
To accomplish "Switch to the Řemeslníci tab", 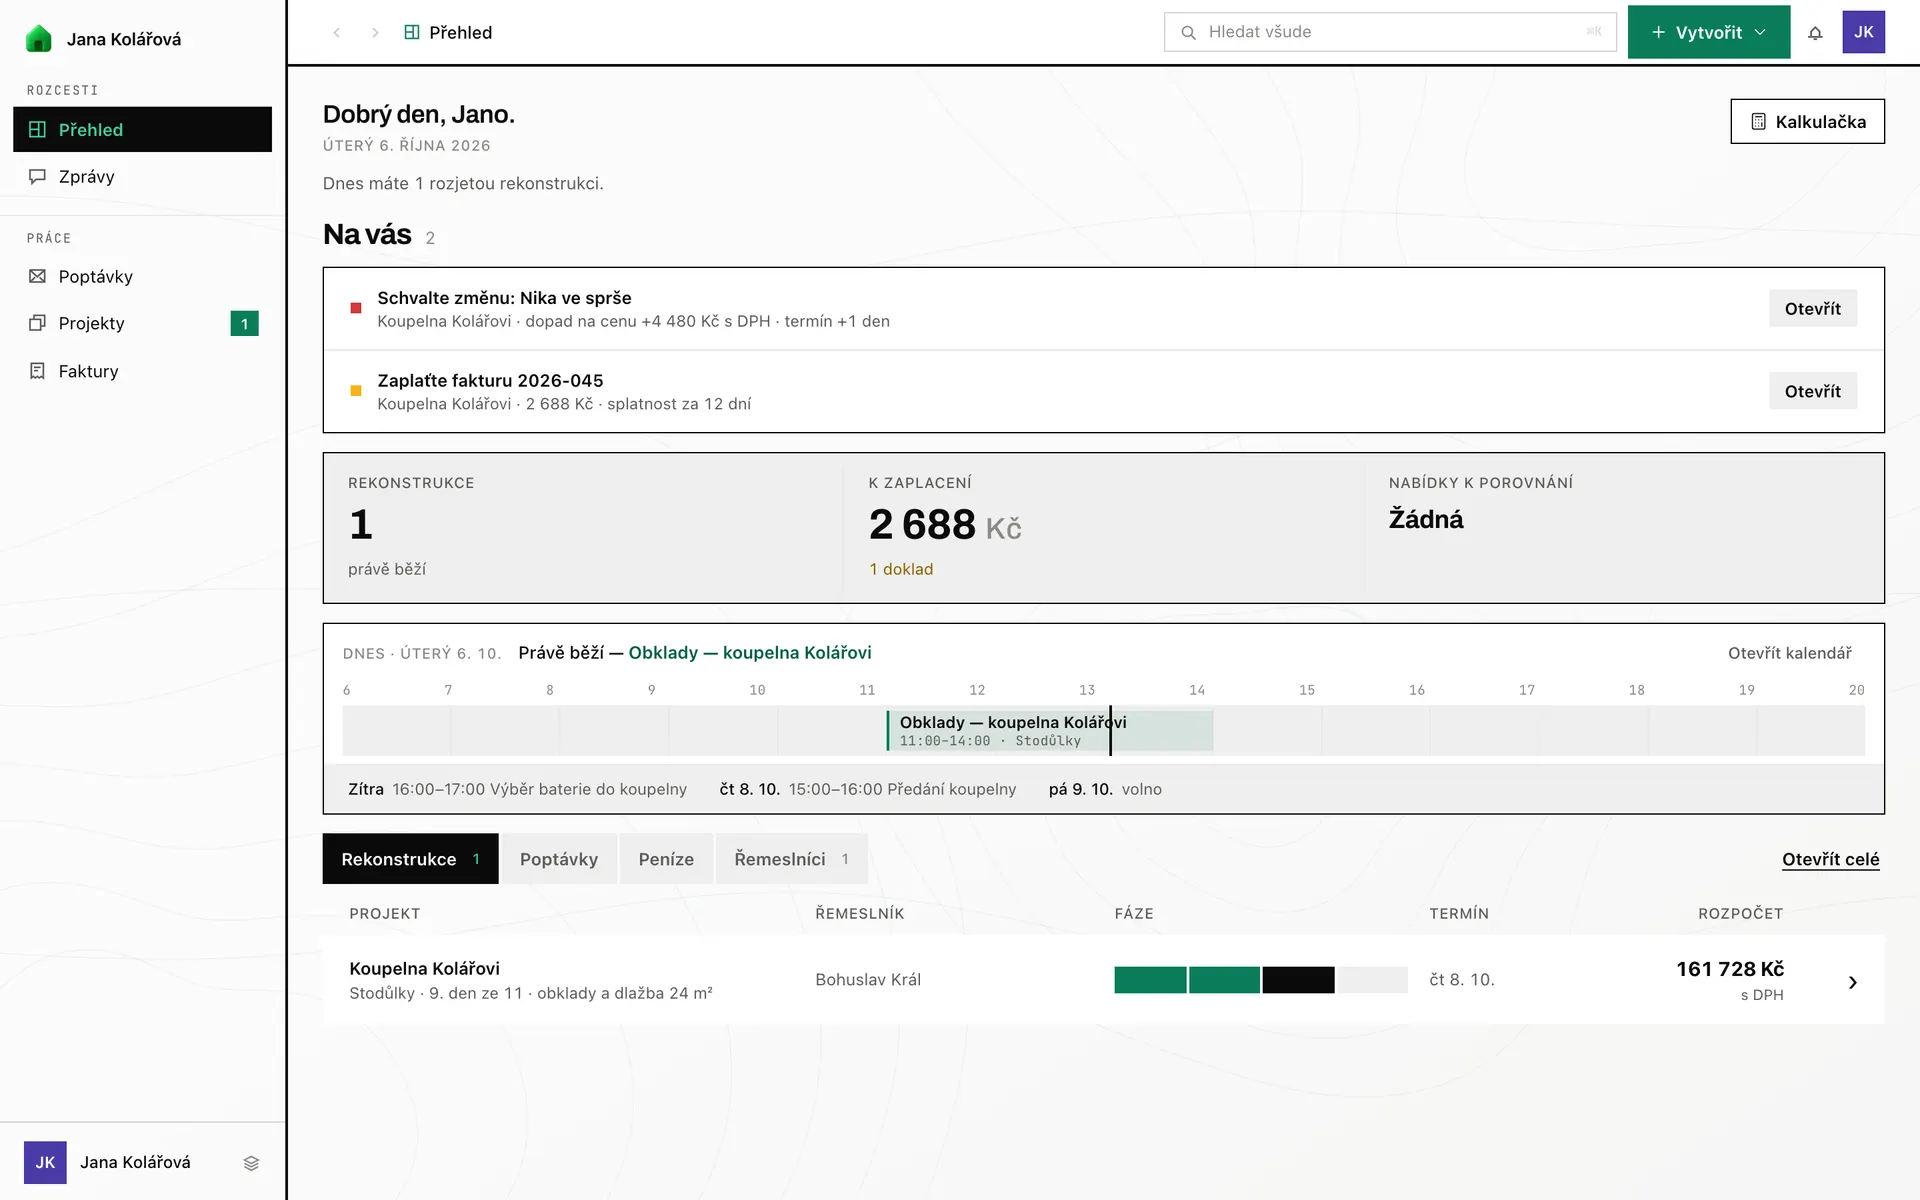I will pos(791,859).
